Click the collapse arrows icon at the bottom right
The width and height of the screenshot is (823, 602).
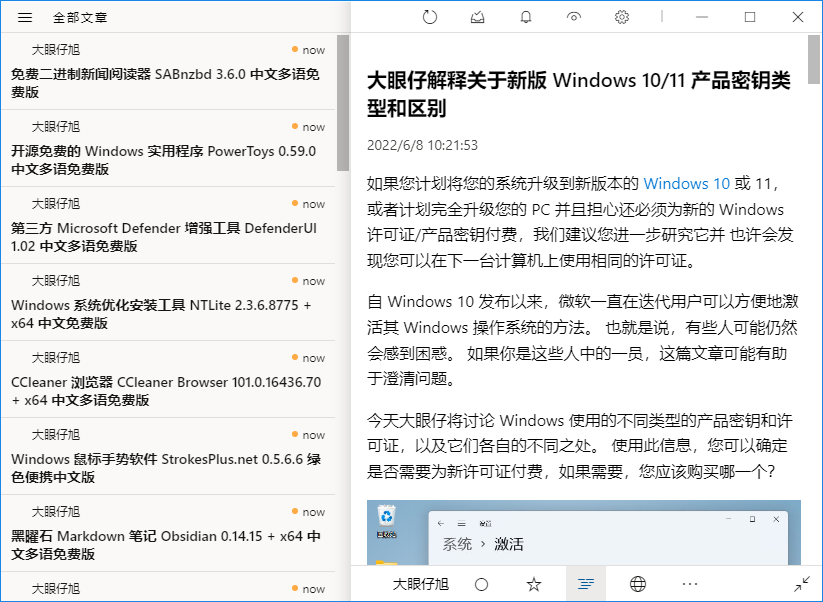click(x=802, y=584)
